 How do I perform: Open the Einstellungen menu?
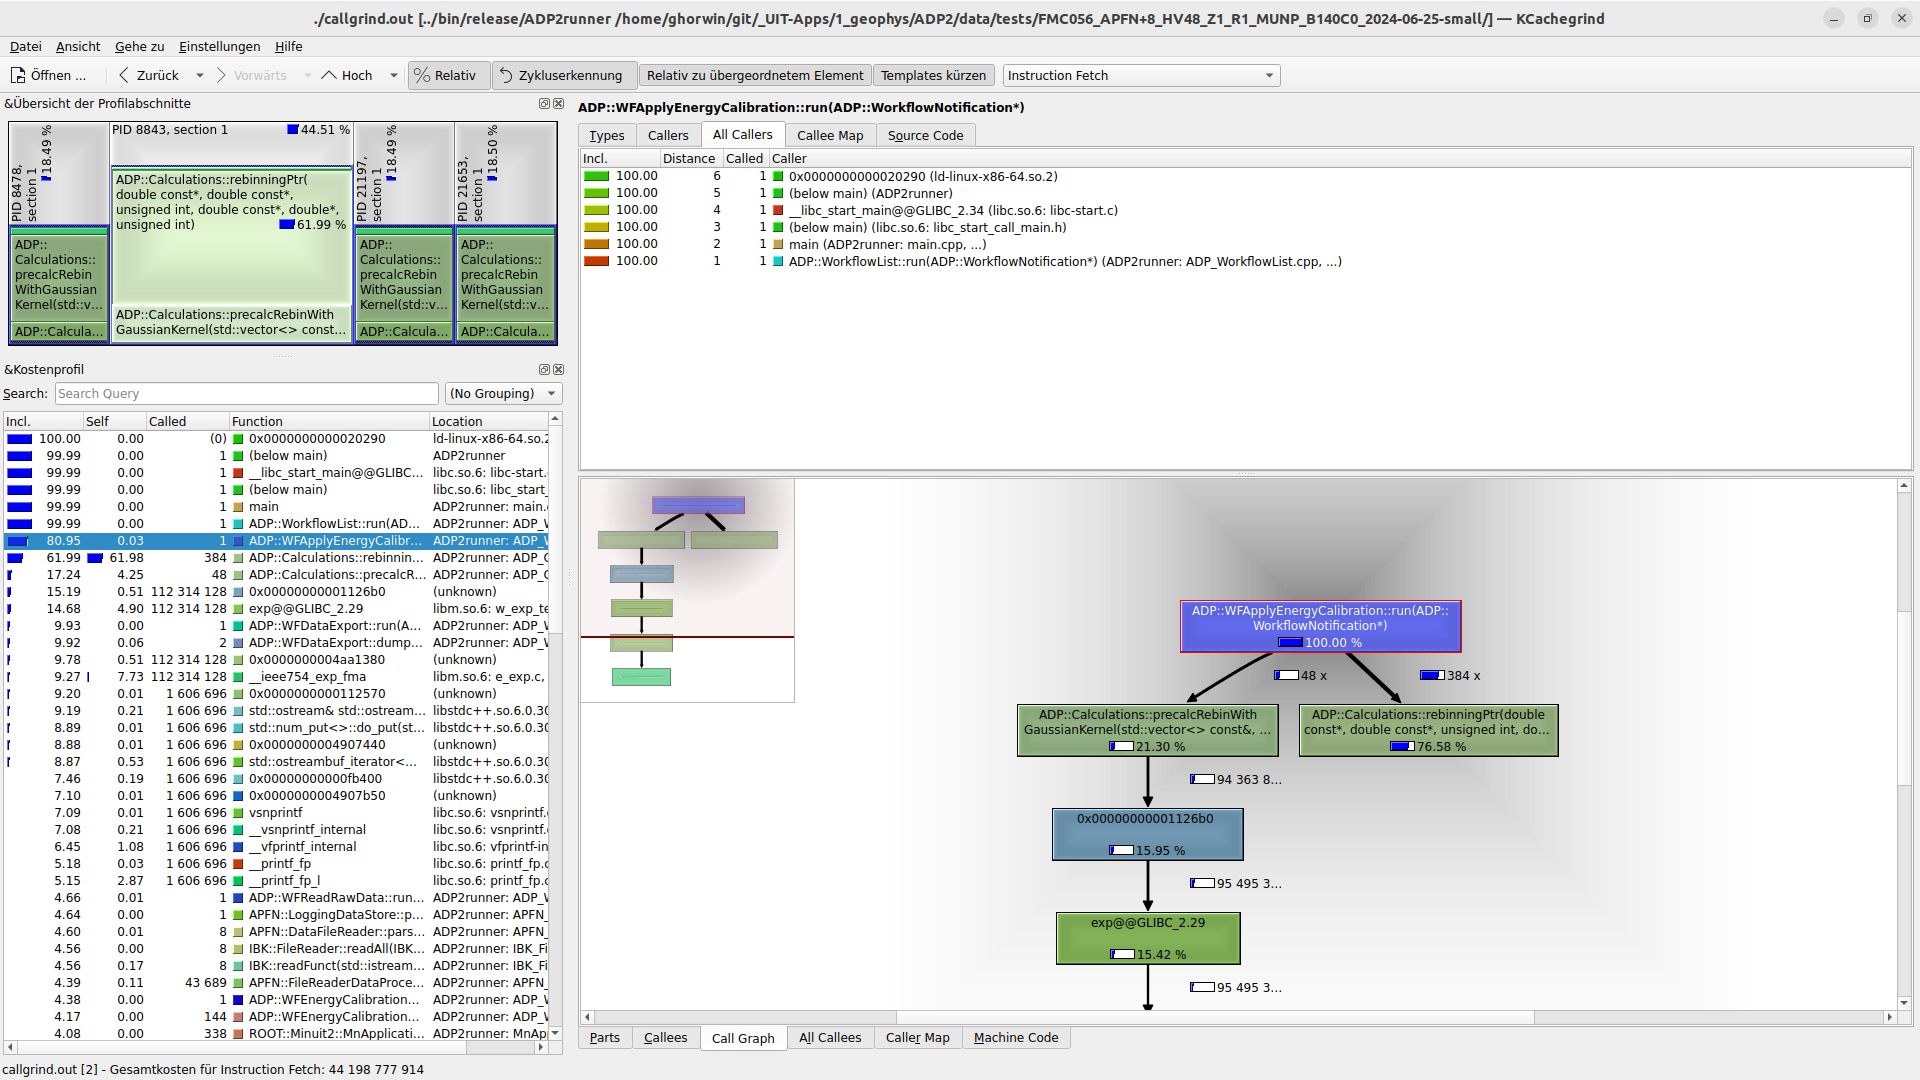pyautogui.click(x=219, y=46)
